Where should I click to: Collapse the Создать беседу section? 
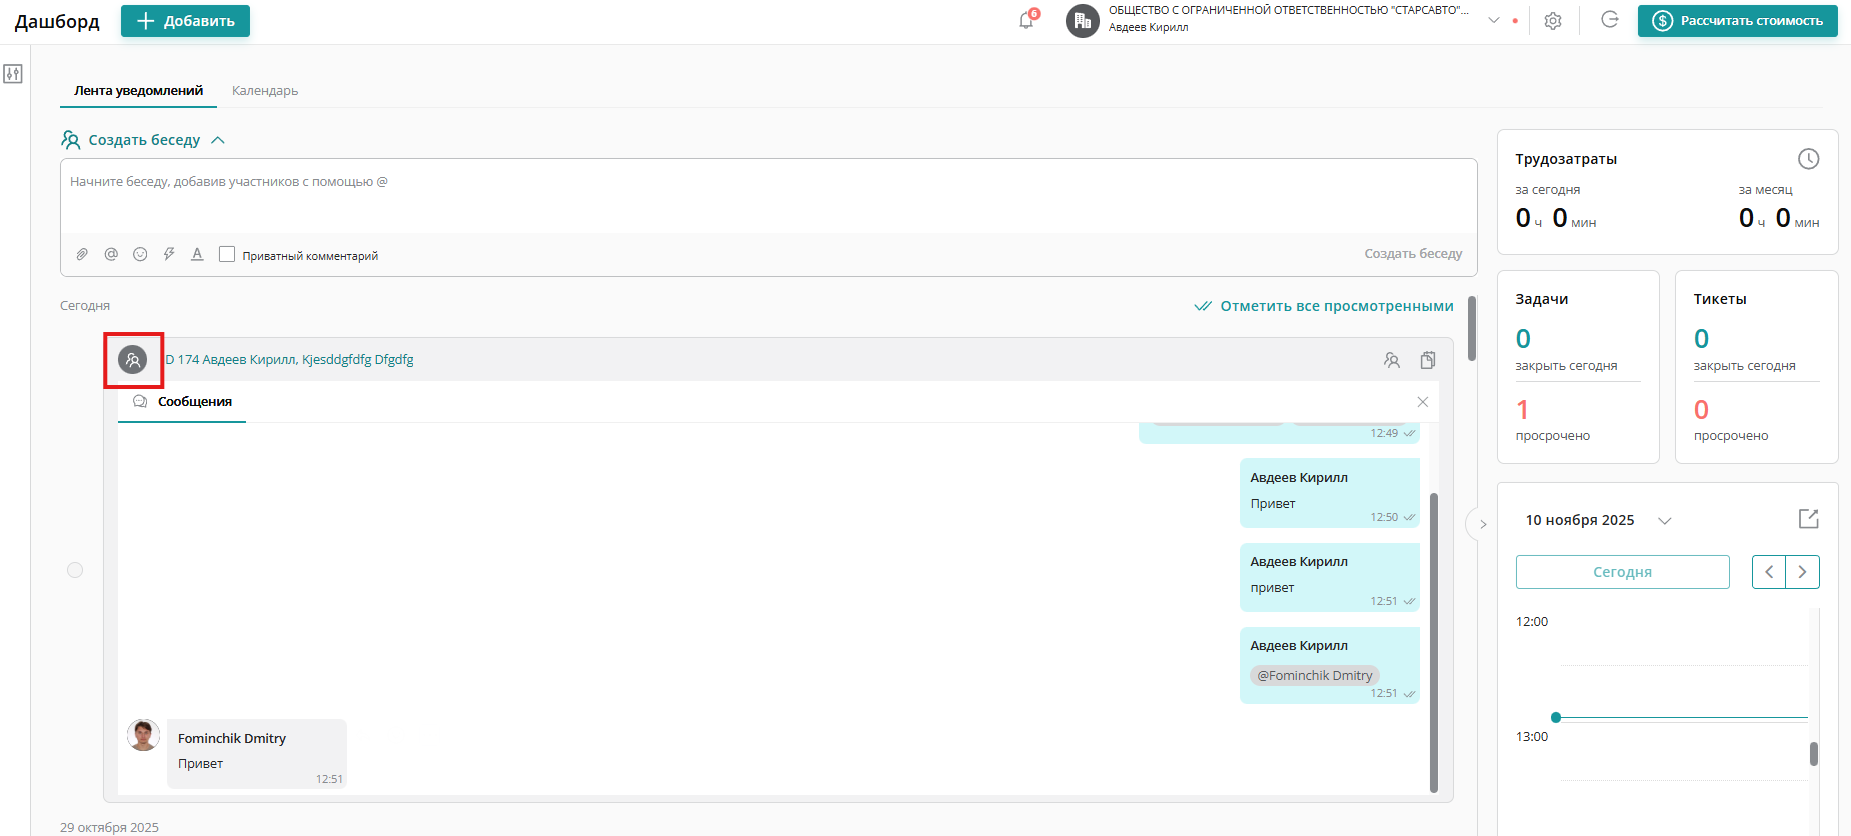[218, 140]
